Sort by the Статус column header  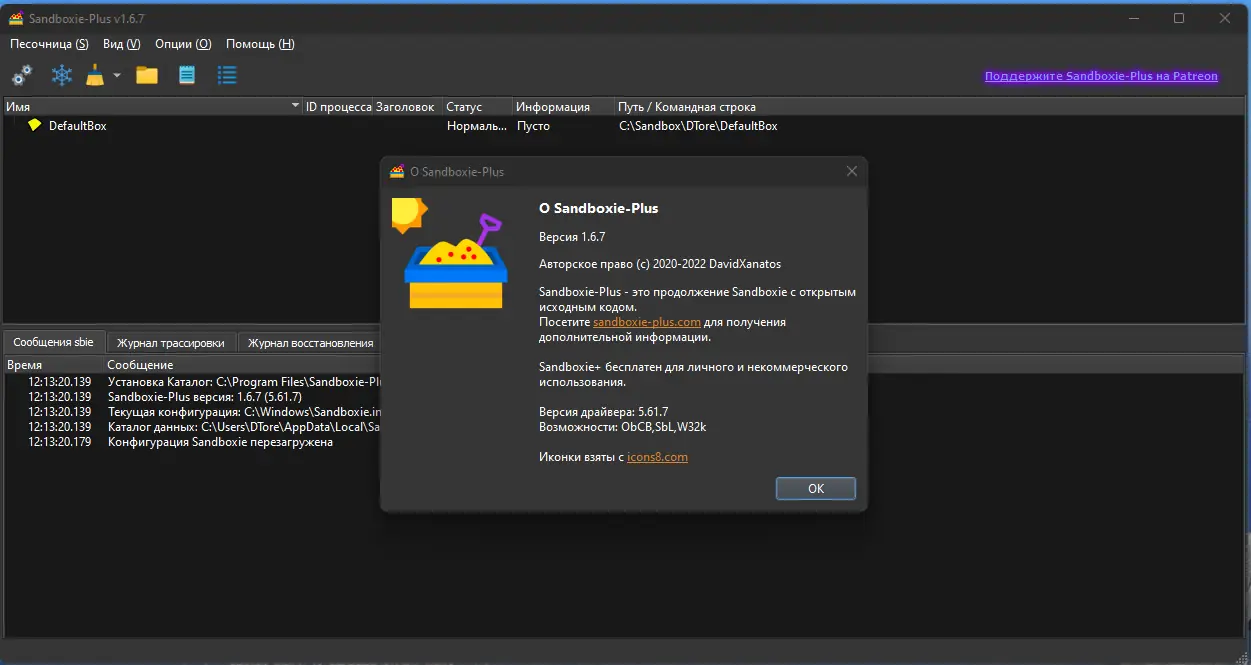pos(478,106)
